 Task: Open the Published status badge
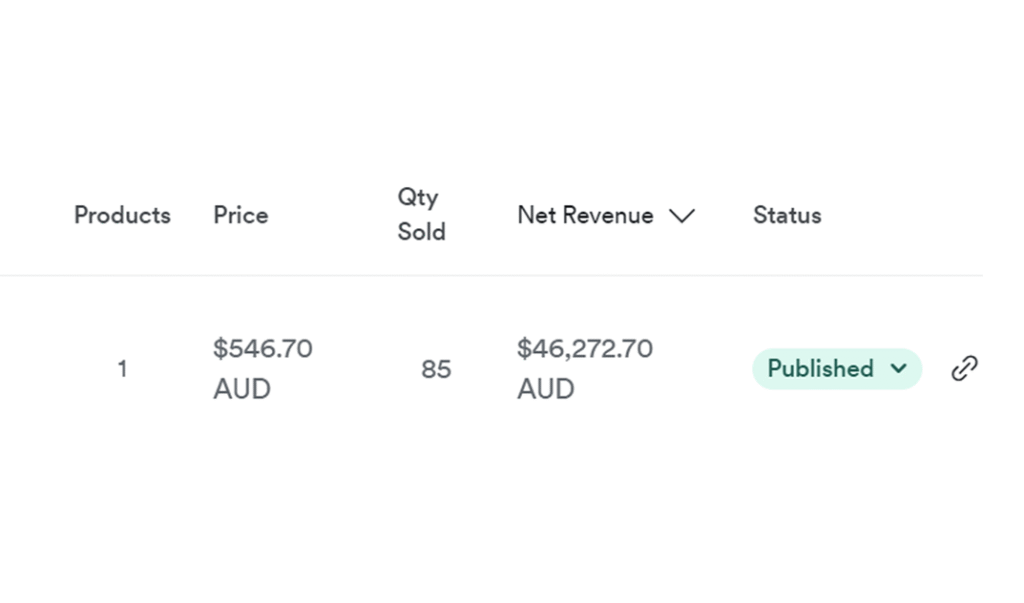click(836, 369)
